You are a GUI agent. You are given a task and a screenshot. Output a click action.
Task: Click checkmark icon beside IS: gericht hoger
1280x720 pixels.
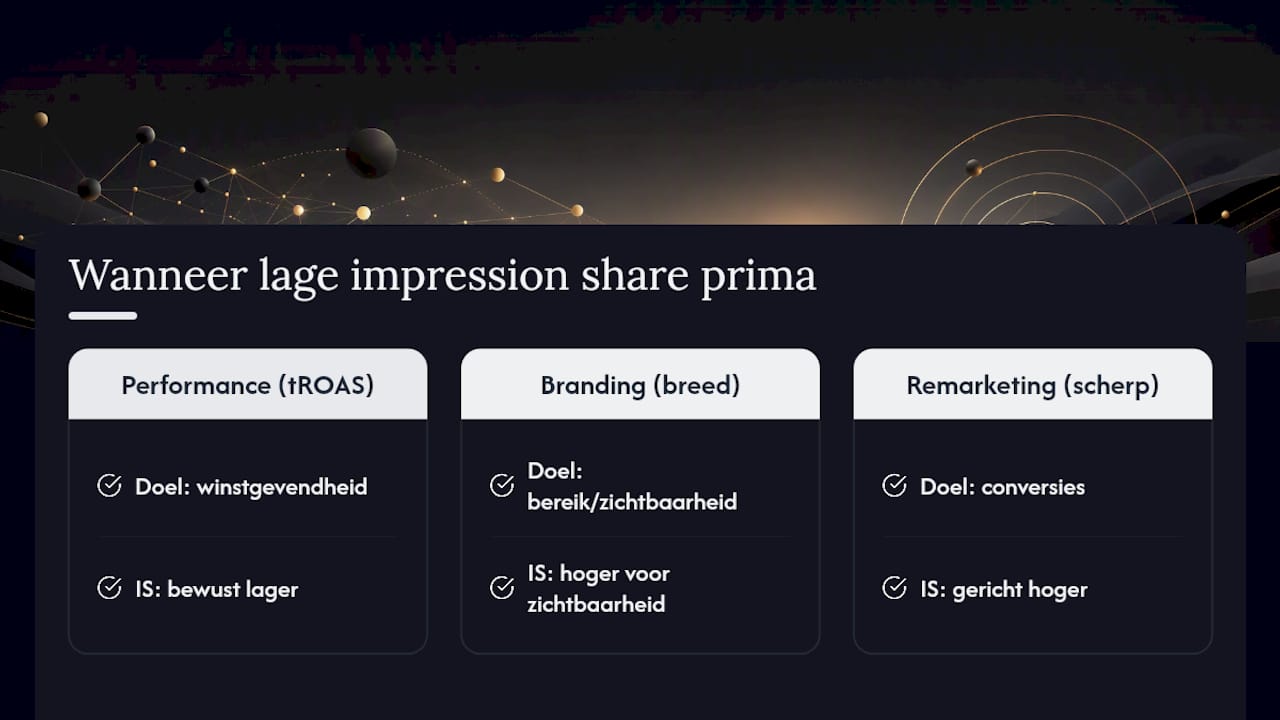click(x=894, y=588)
